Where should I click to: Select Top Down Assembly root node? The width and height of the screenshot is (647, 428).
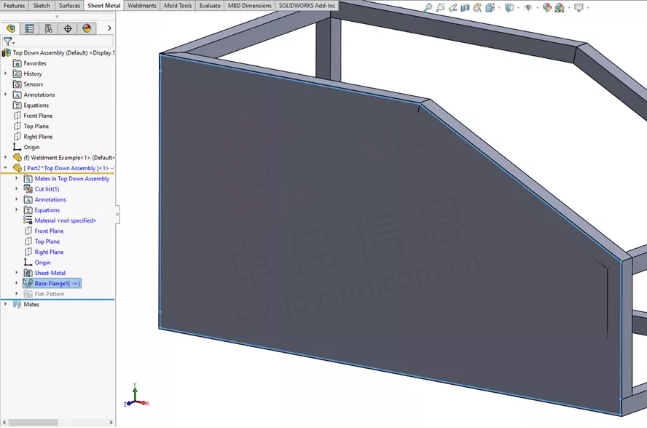(x=64, y=53)
